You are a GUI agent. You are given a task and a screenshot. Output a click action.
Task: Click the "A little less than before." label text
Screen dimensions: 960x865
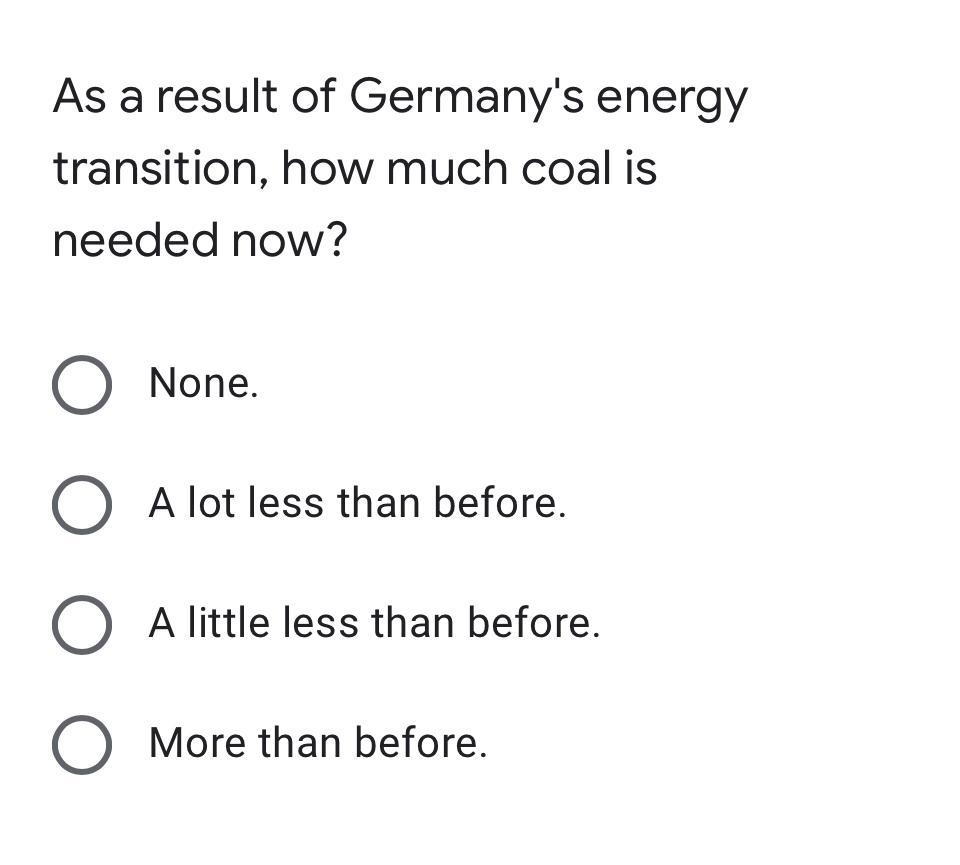375,623
